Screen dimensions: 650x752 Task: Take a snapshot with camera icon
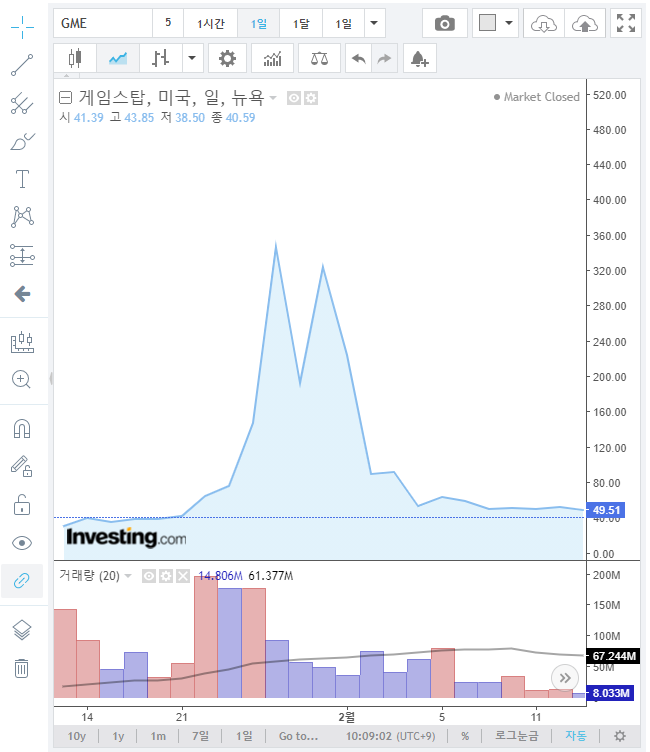coord(445,23)
